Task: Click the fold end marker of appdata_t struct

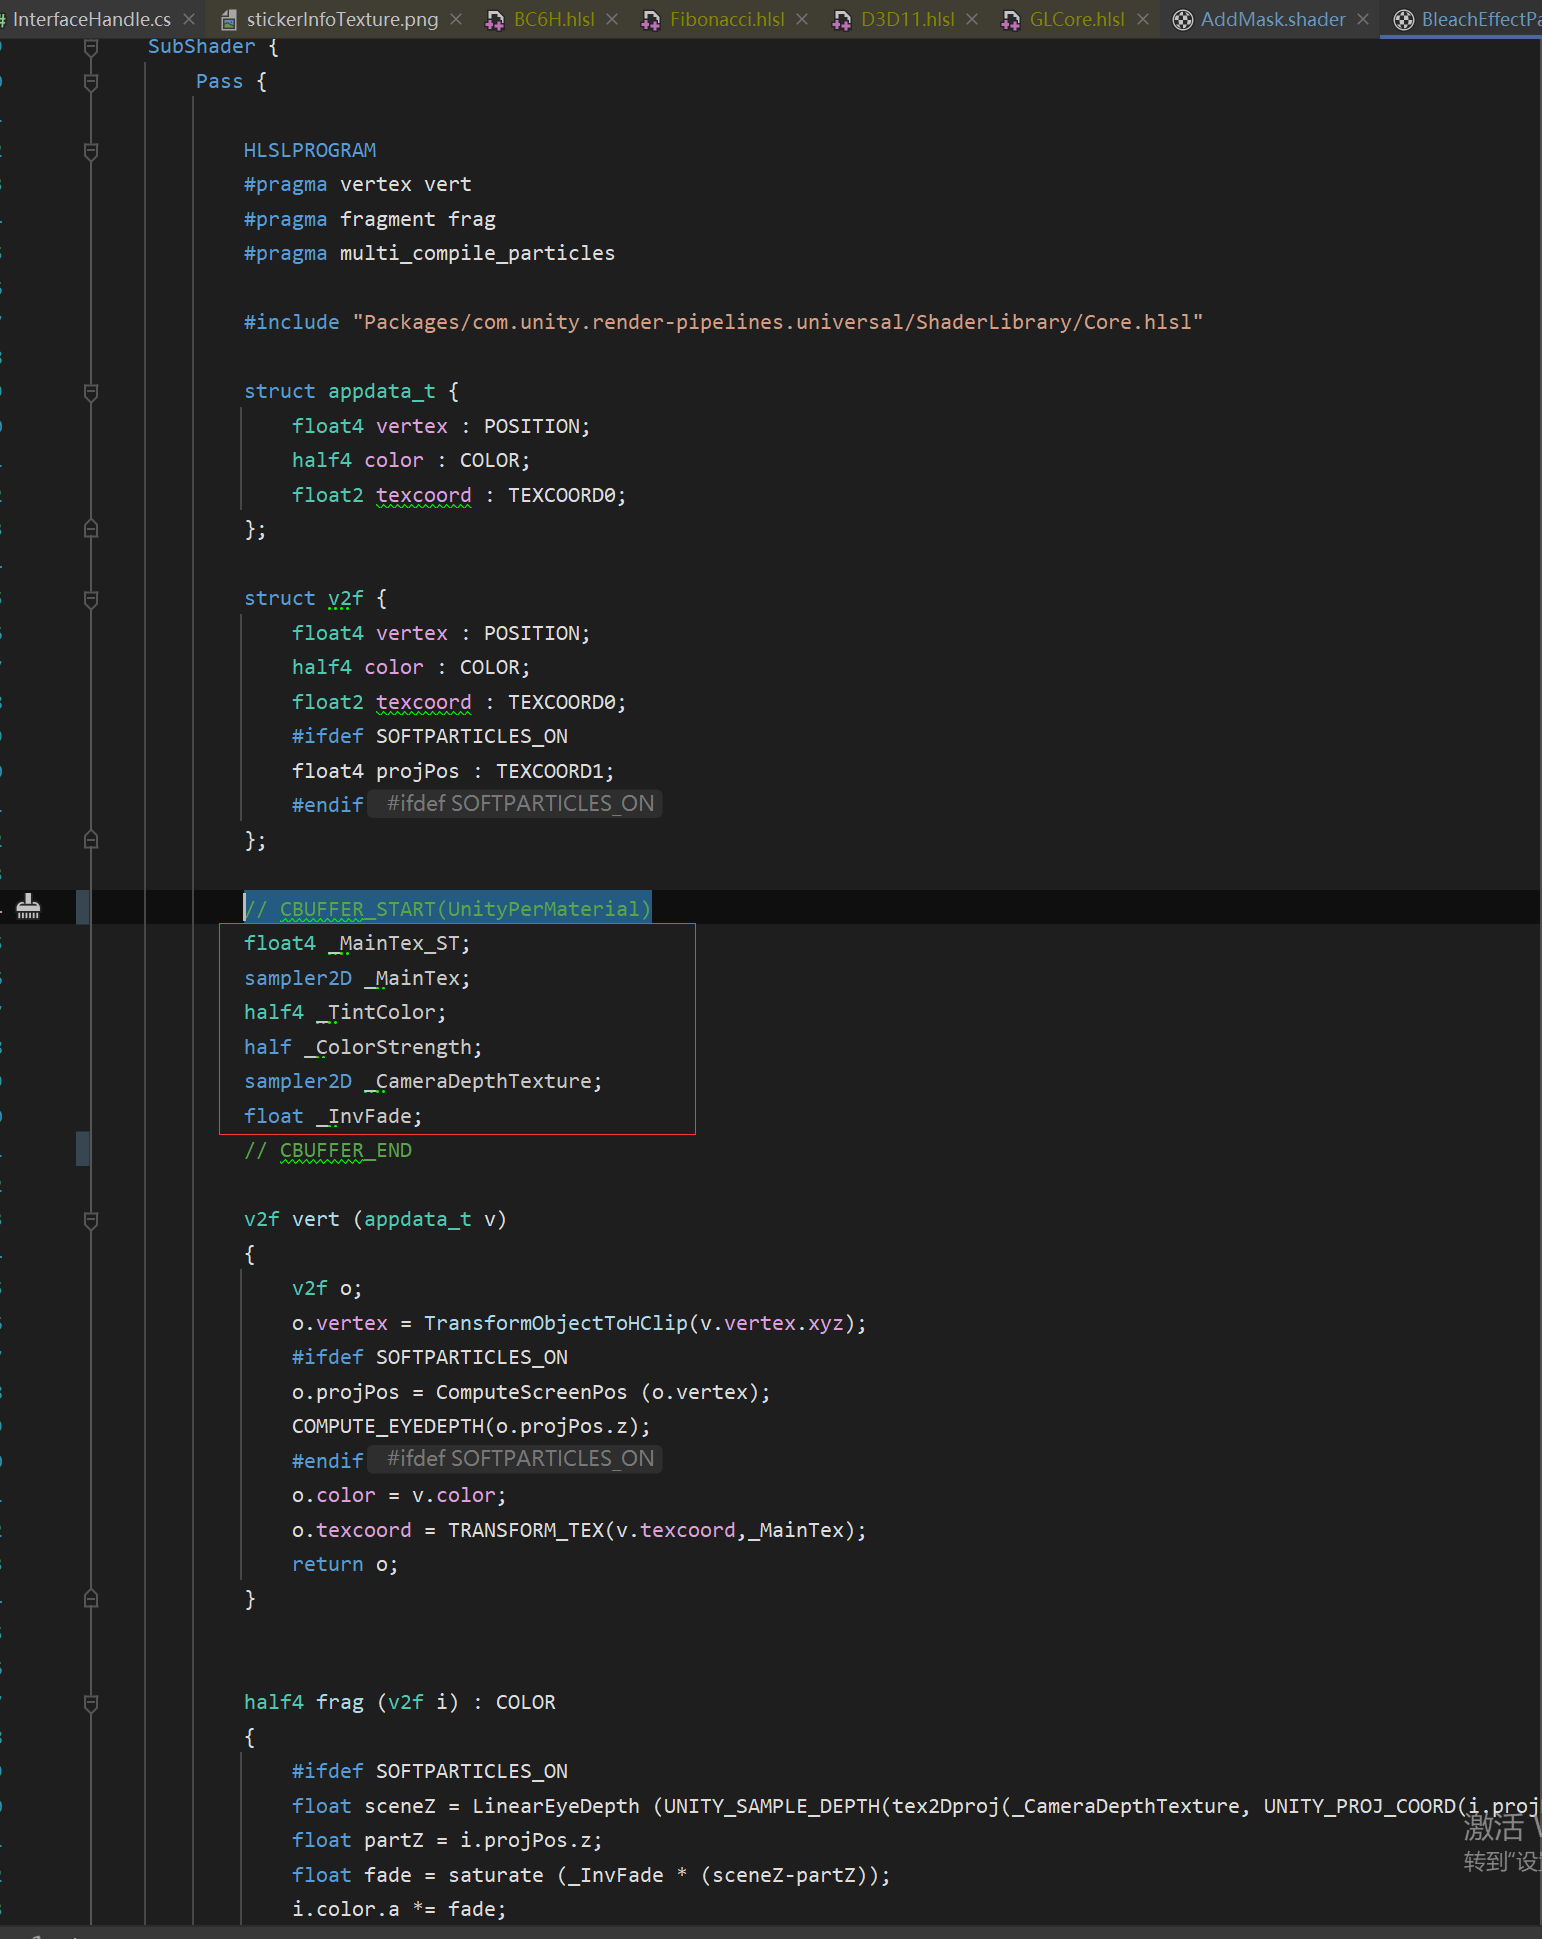Action: pyautogui.click(x=91, y=529)
